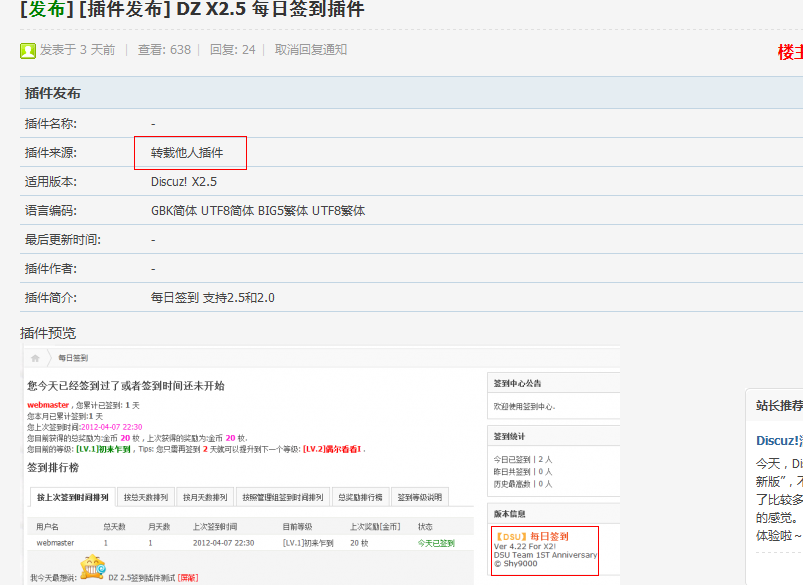803x585 pixels.
Task: Select the "Discuz! X2.5" version value
Action: coord(184,182)
